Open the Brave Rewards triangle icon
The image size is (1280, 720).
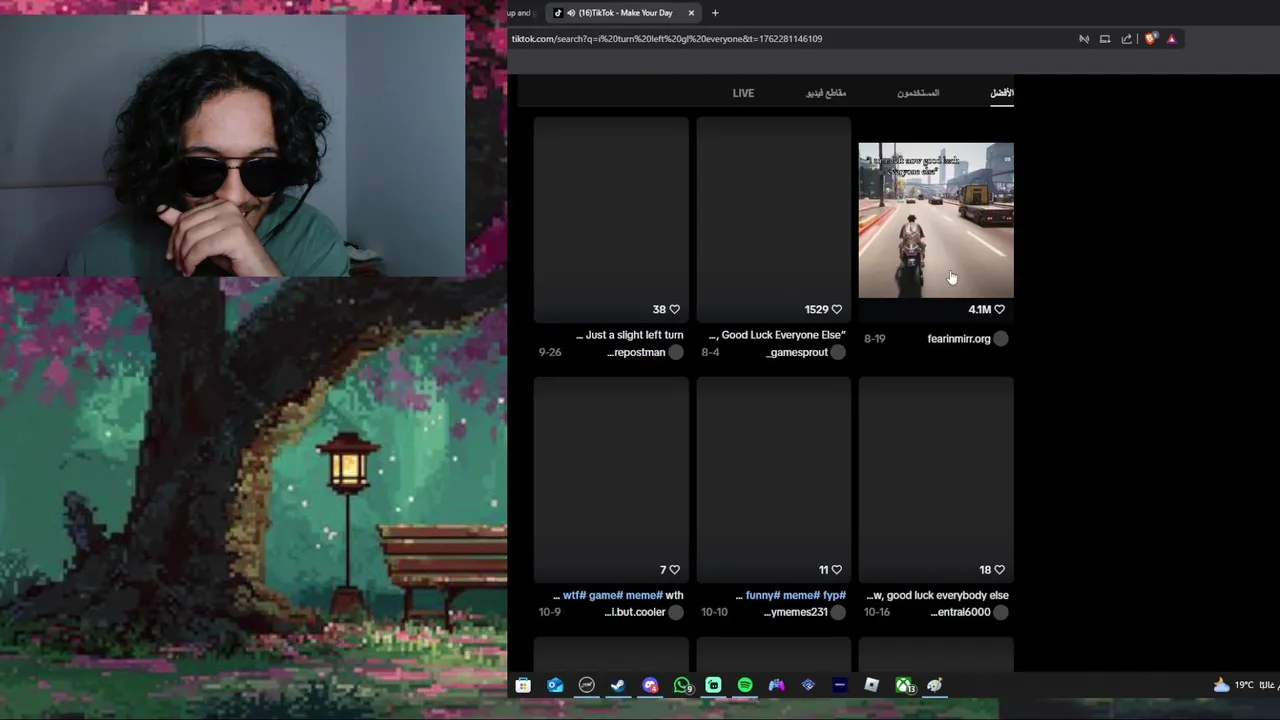(1171, 39)
